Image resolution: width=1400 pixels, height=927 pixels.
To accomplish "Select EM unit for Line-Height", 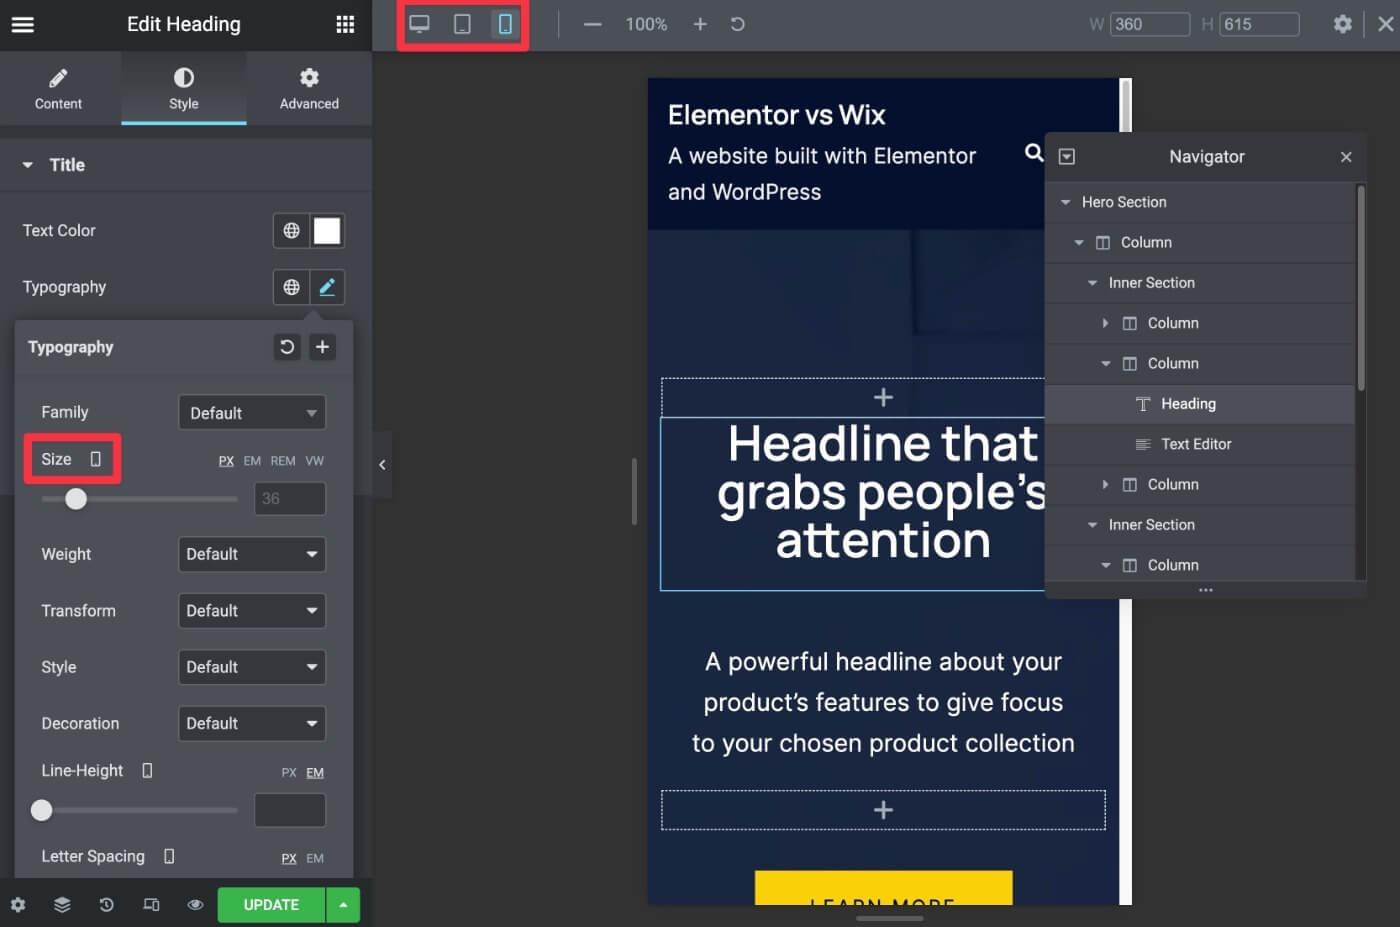I will tap(315, 773).
